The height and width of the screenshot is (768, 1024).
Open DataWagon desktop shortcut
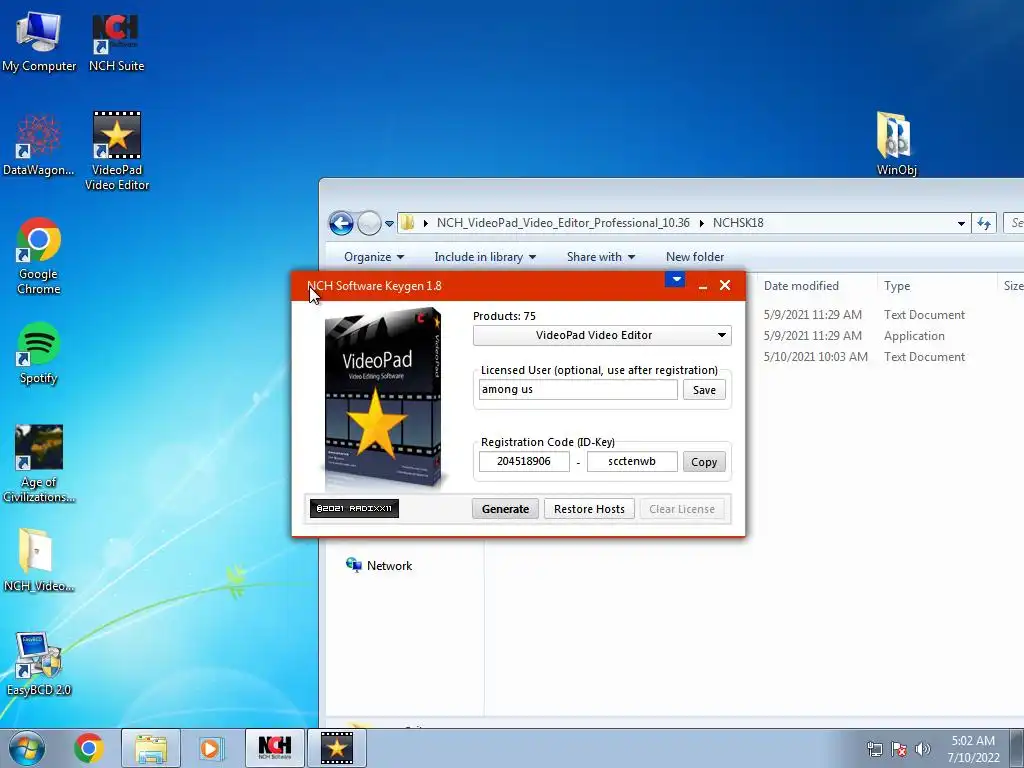39,145
